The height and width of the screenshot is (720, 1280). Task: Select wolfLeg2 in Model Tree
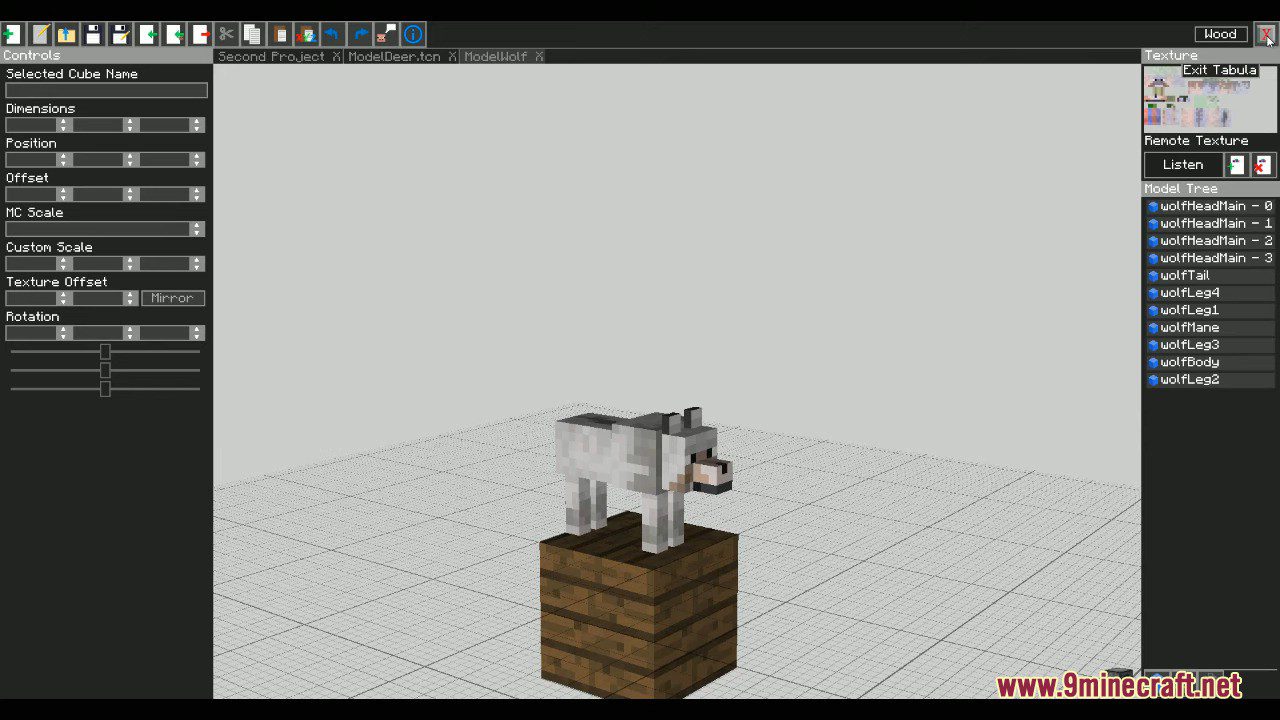click(1209, 380)
